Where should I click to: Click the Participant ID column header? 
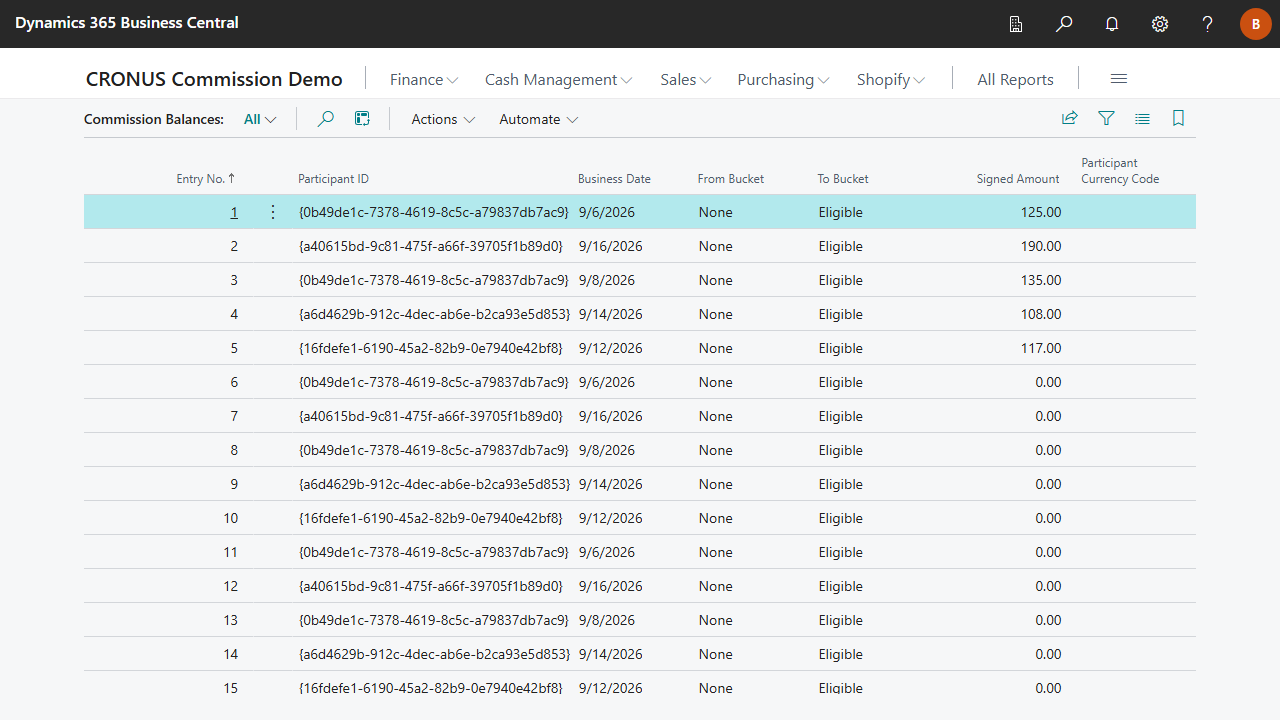coord(333,179)
